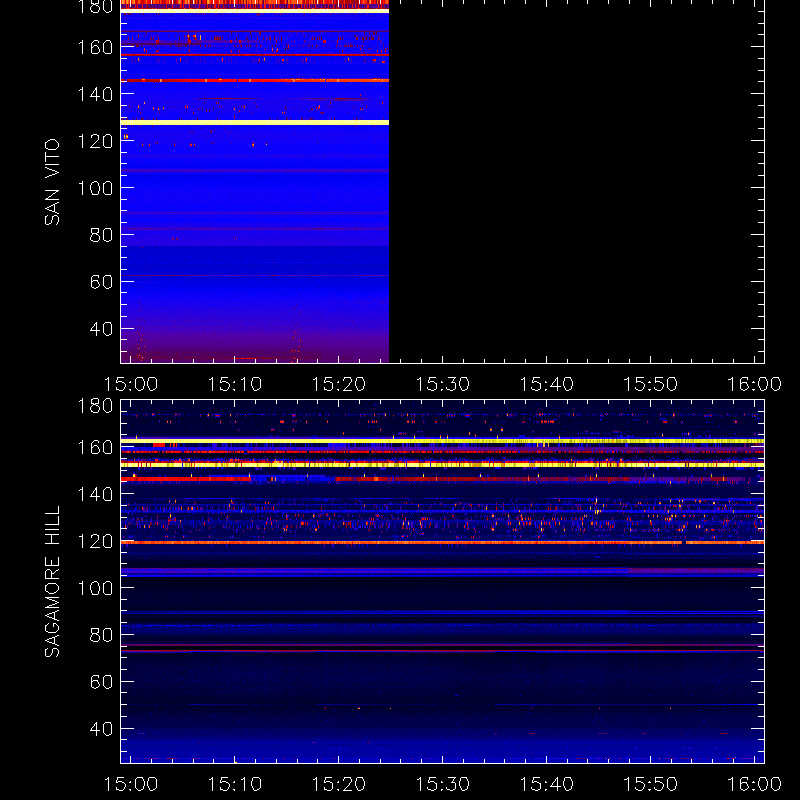Choose 15:40 time label under Sagamore Hill plot
The image size is (800, 800).
(x=546, y=784)
